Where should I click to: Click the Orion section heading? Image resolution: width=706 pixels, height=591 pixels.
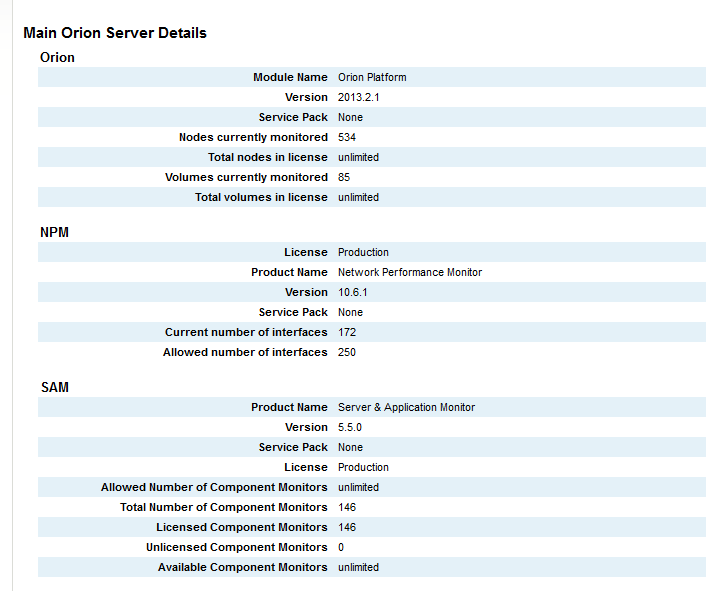pos(57,58)
